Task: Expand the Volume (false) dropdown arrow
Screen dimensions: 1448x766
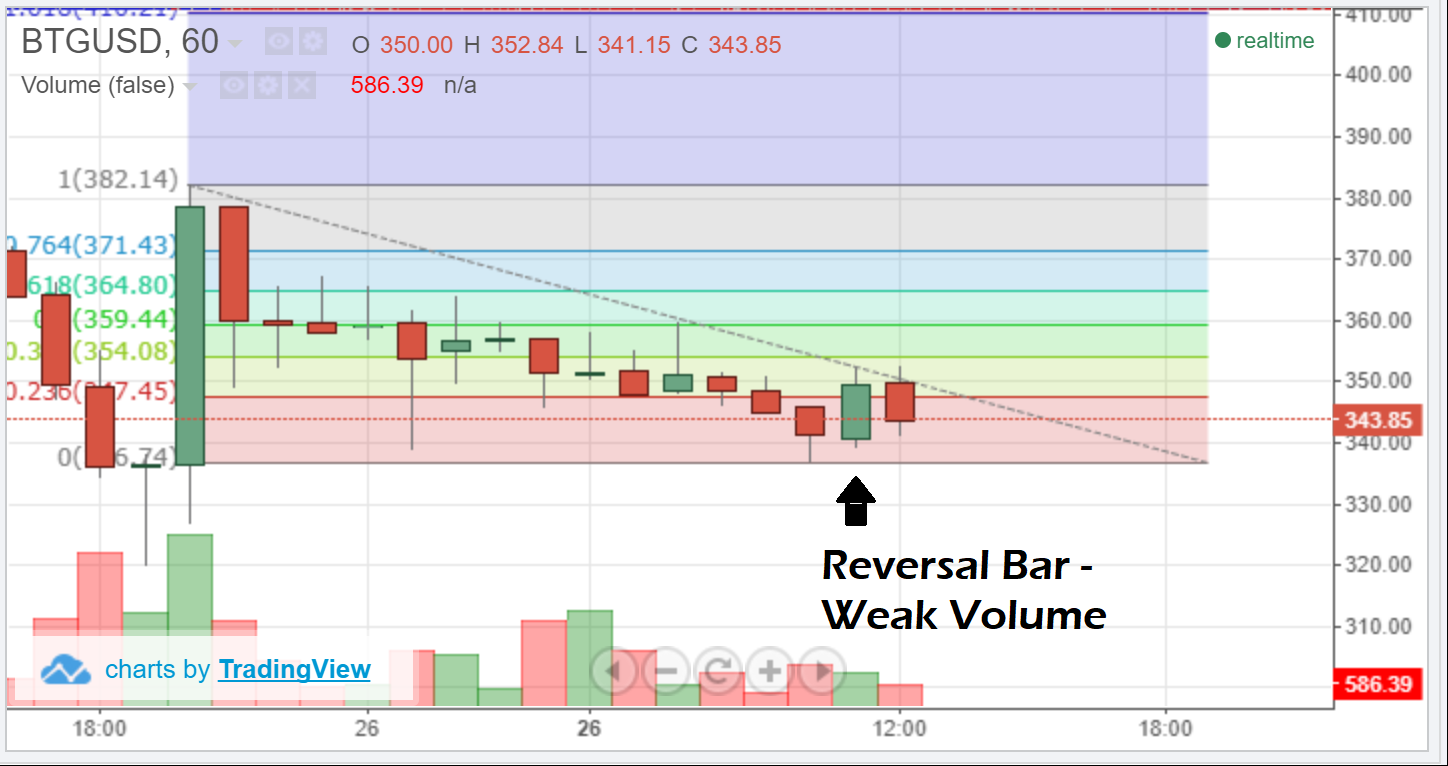Action: pyautogui.click(x=190, y=87)
